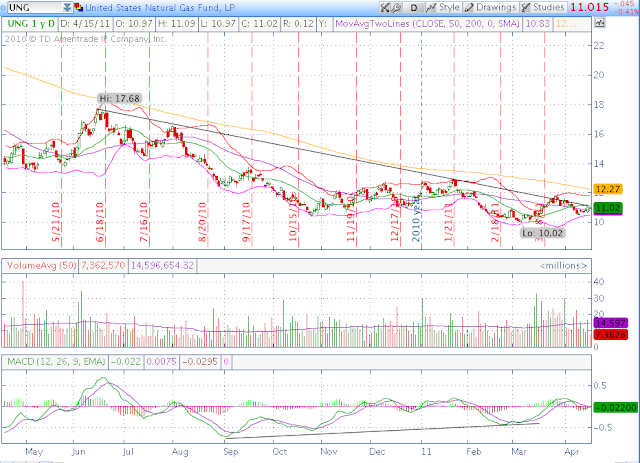Viewport: 640px width, 463px height.
Task: Open the Drawings menu
Action: pos(491,7)
